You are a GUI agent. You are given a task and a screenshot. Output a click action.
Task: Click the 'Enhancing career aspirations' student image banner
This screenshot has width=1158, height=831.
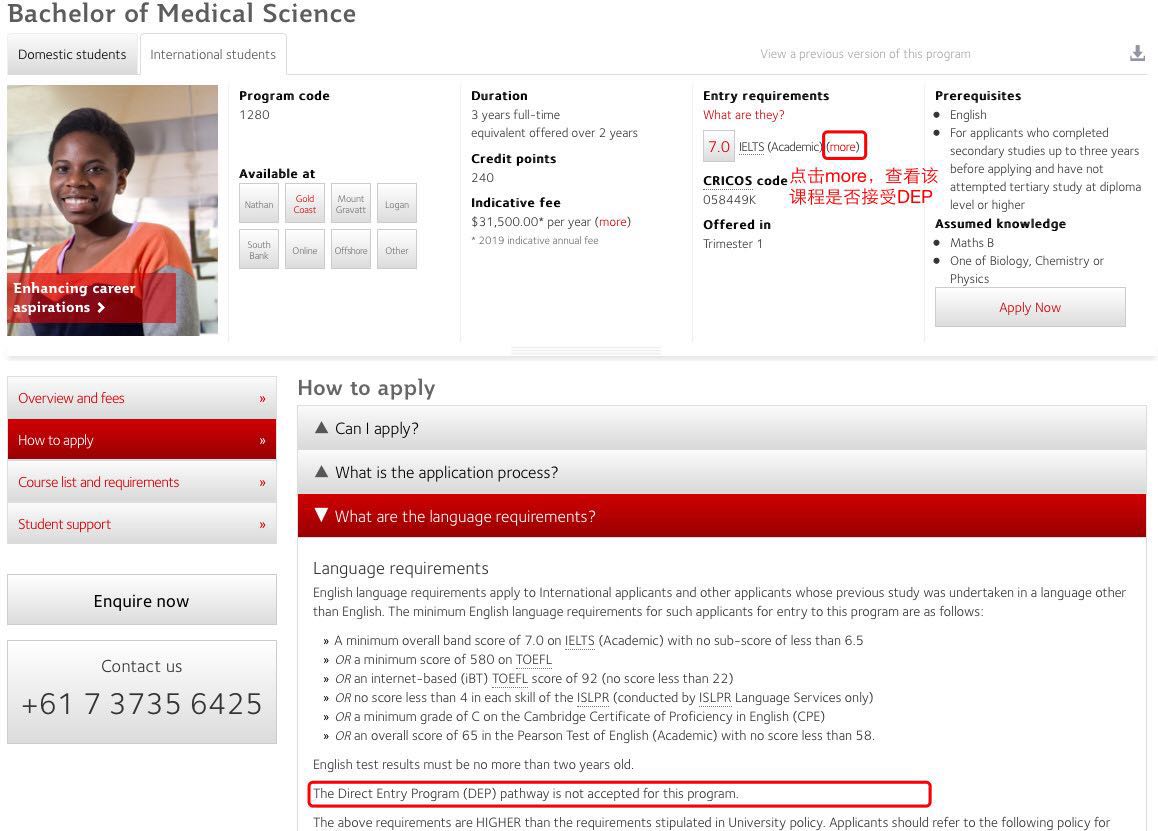click(x=112, y=210)
